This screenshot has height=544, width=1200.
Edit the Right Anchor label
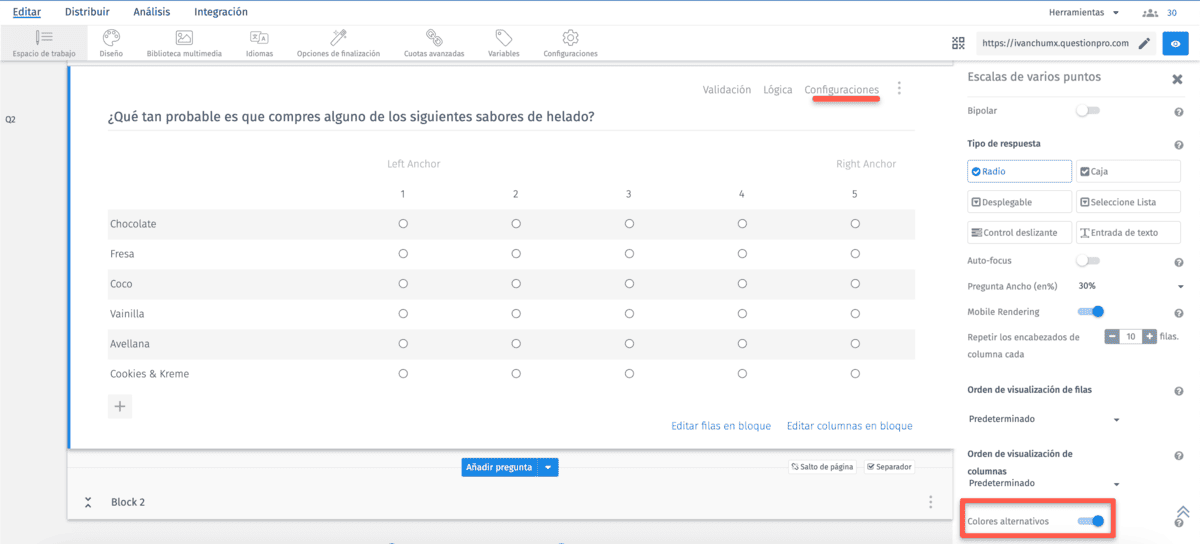[866, 164]
